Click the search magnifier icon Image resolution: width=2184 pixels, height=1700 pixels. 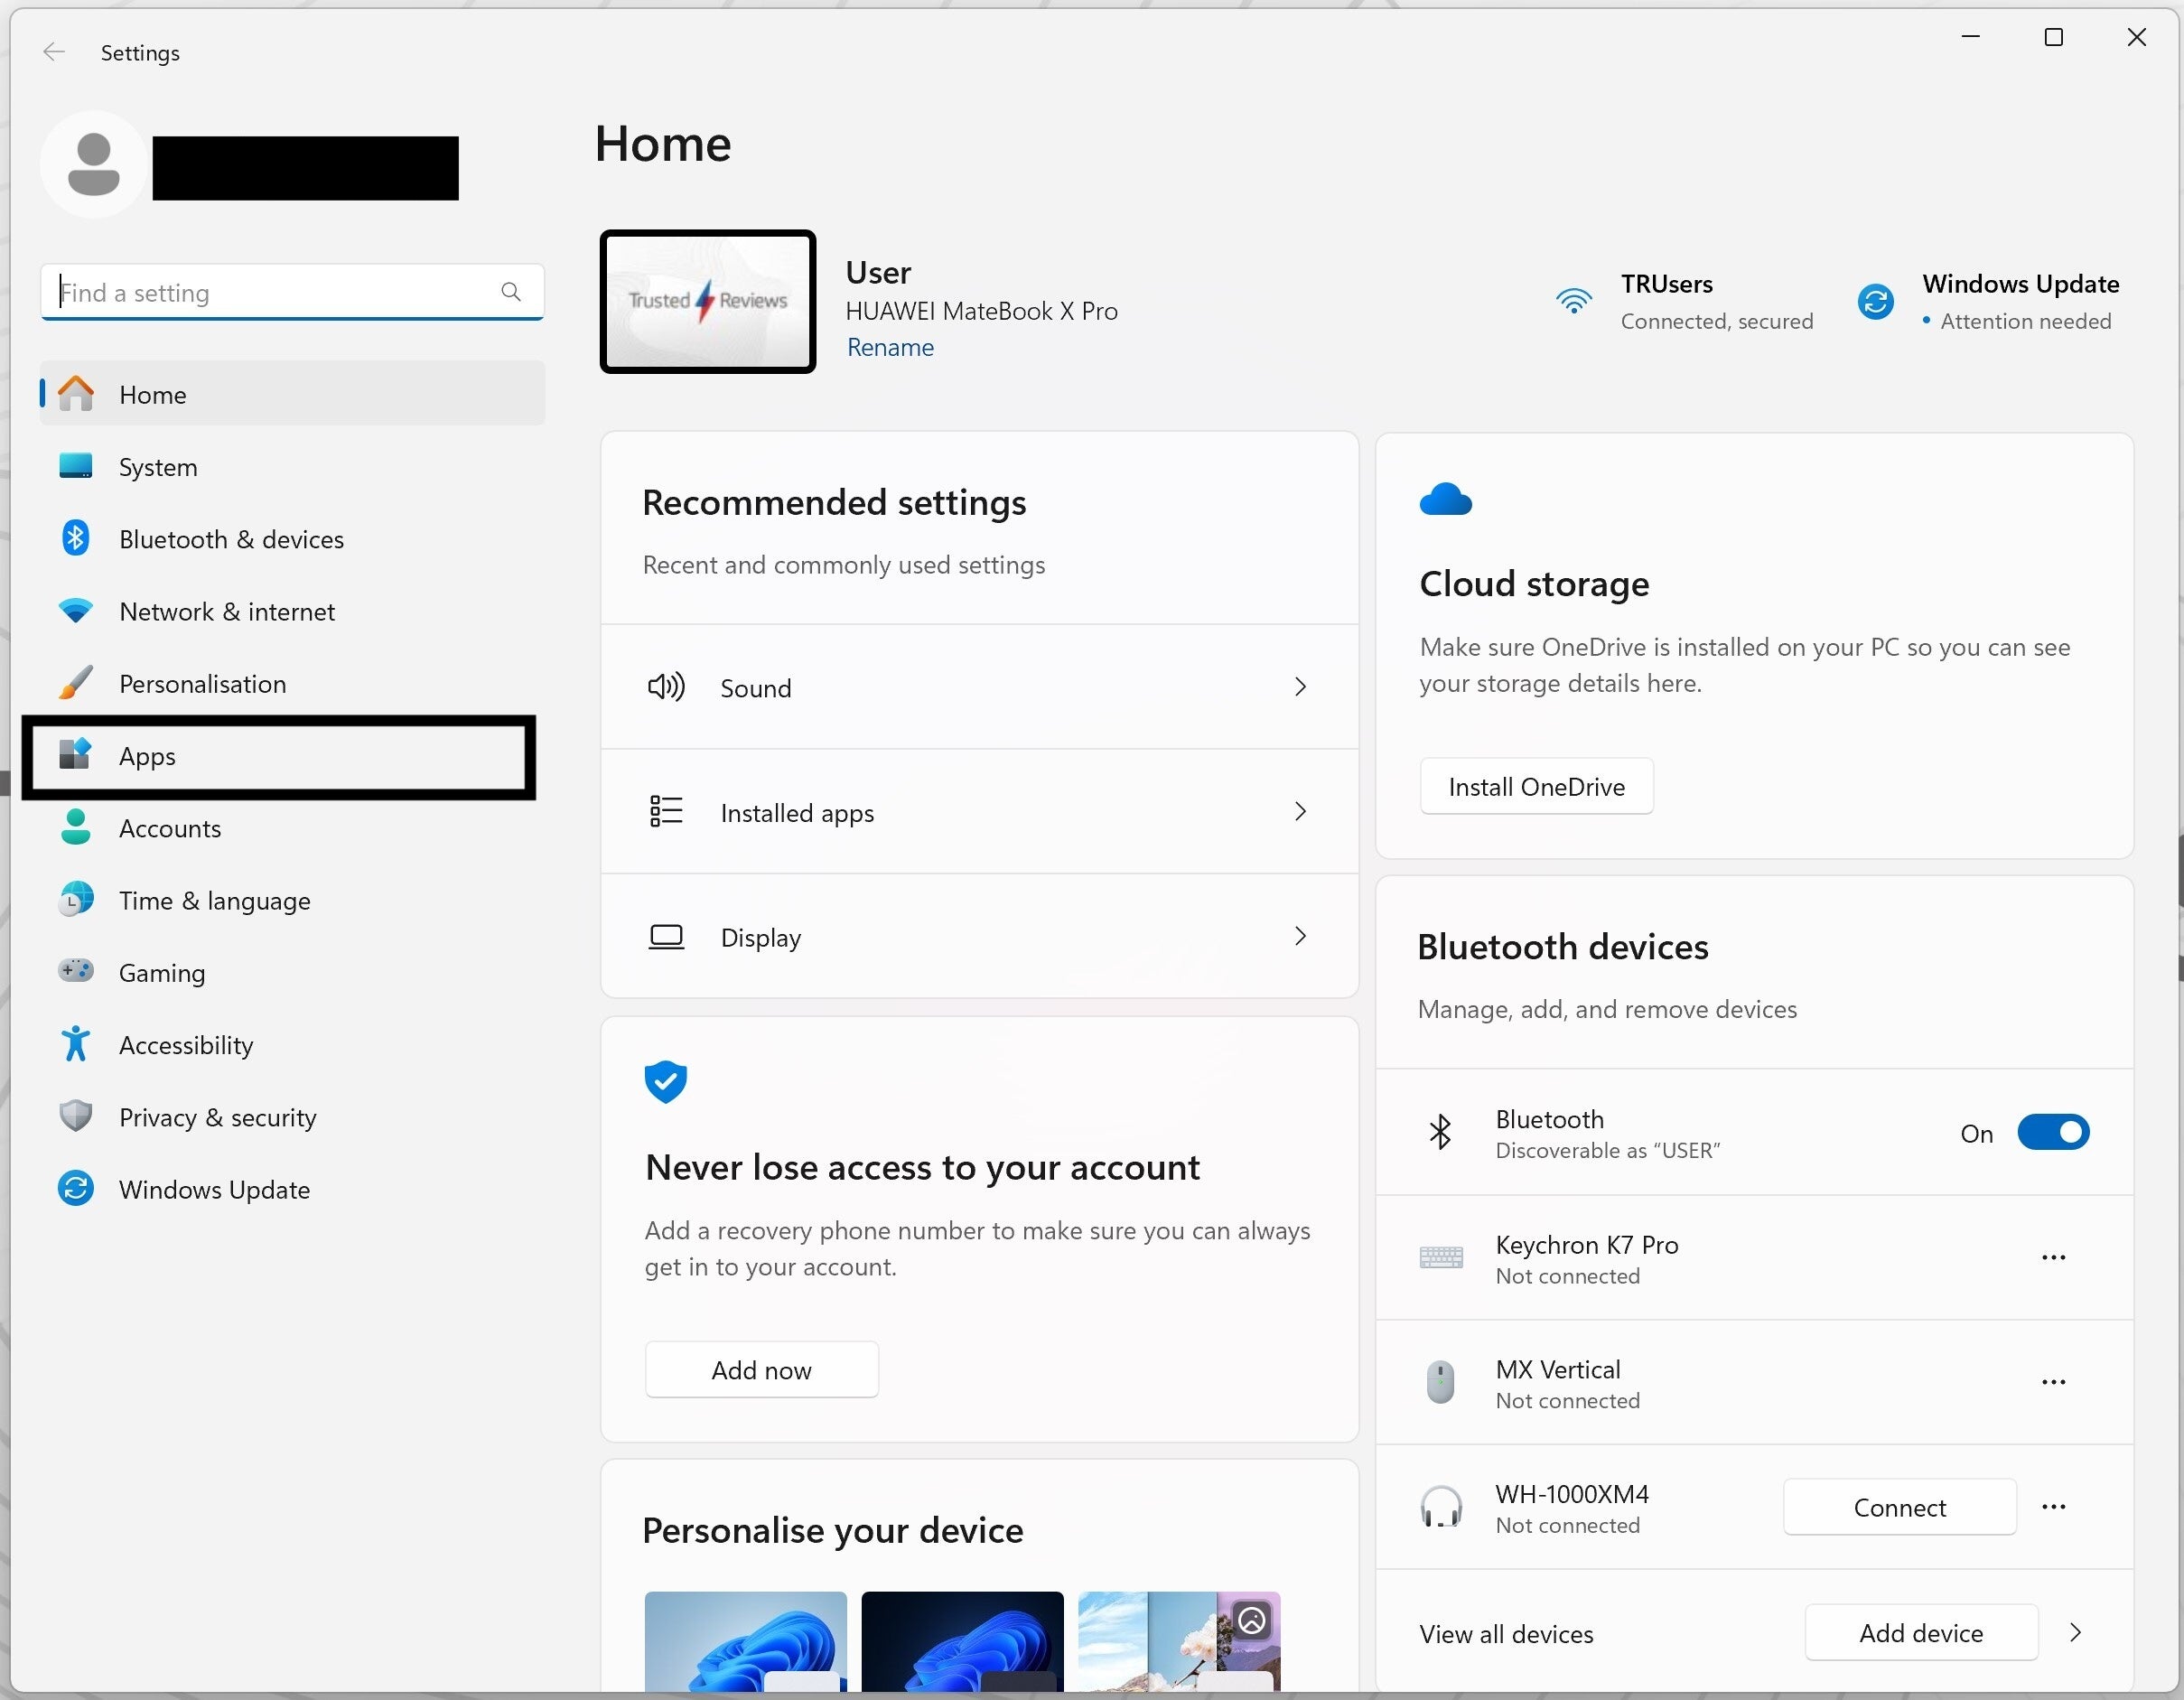(511, 292)
